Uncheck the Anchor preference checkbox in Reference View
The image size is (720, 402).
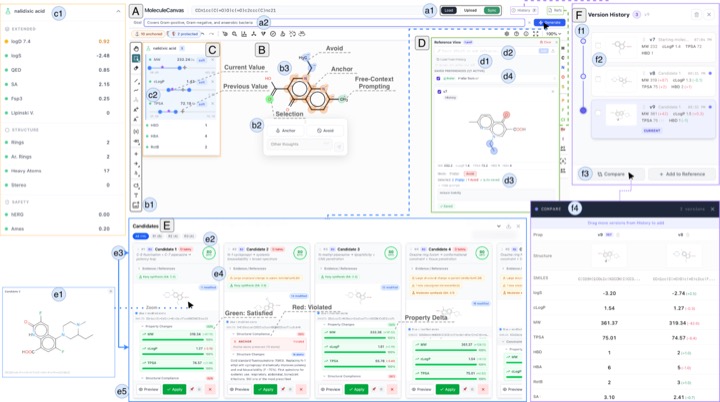point(439,79)
